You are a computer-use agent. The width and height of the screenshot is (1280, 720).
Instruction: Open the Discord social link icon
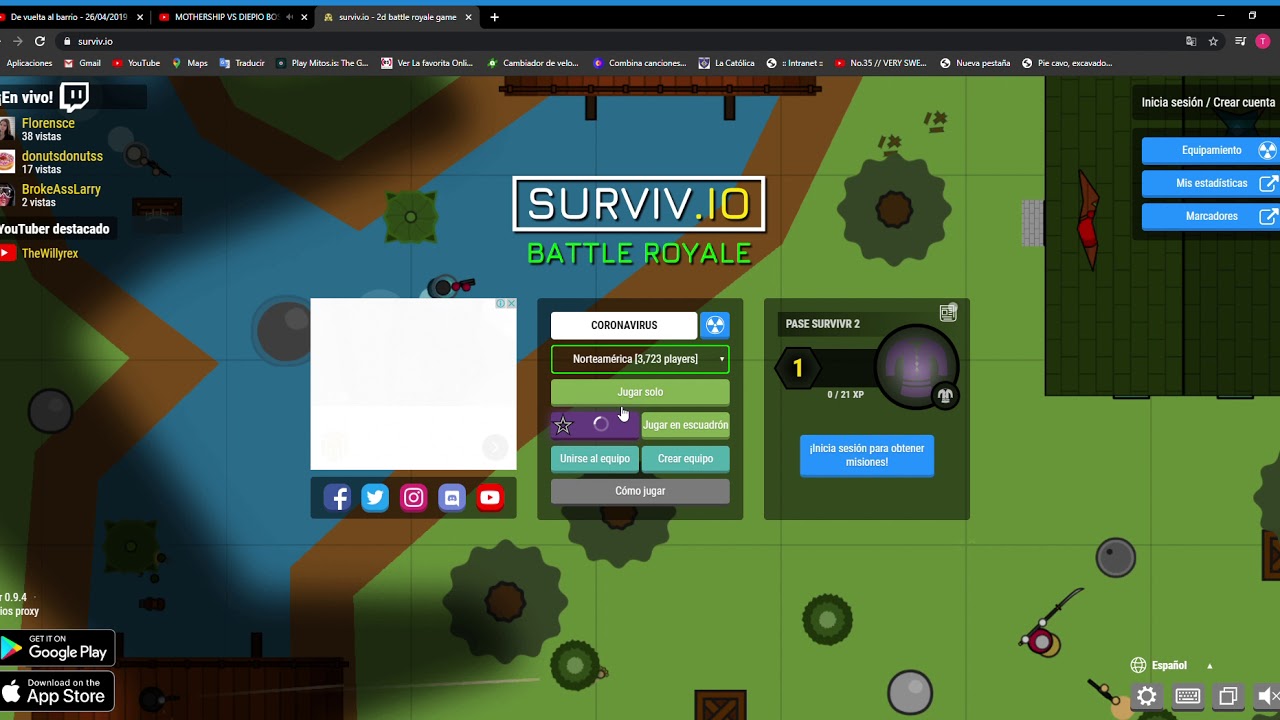tap(452, 498)
